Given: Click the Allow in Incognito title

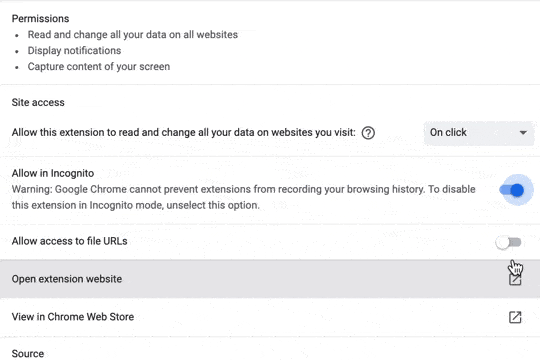Looking at the screenshot, I should 53,173.
